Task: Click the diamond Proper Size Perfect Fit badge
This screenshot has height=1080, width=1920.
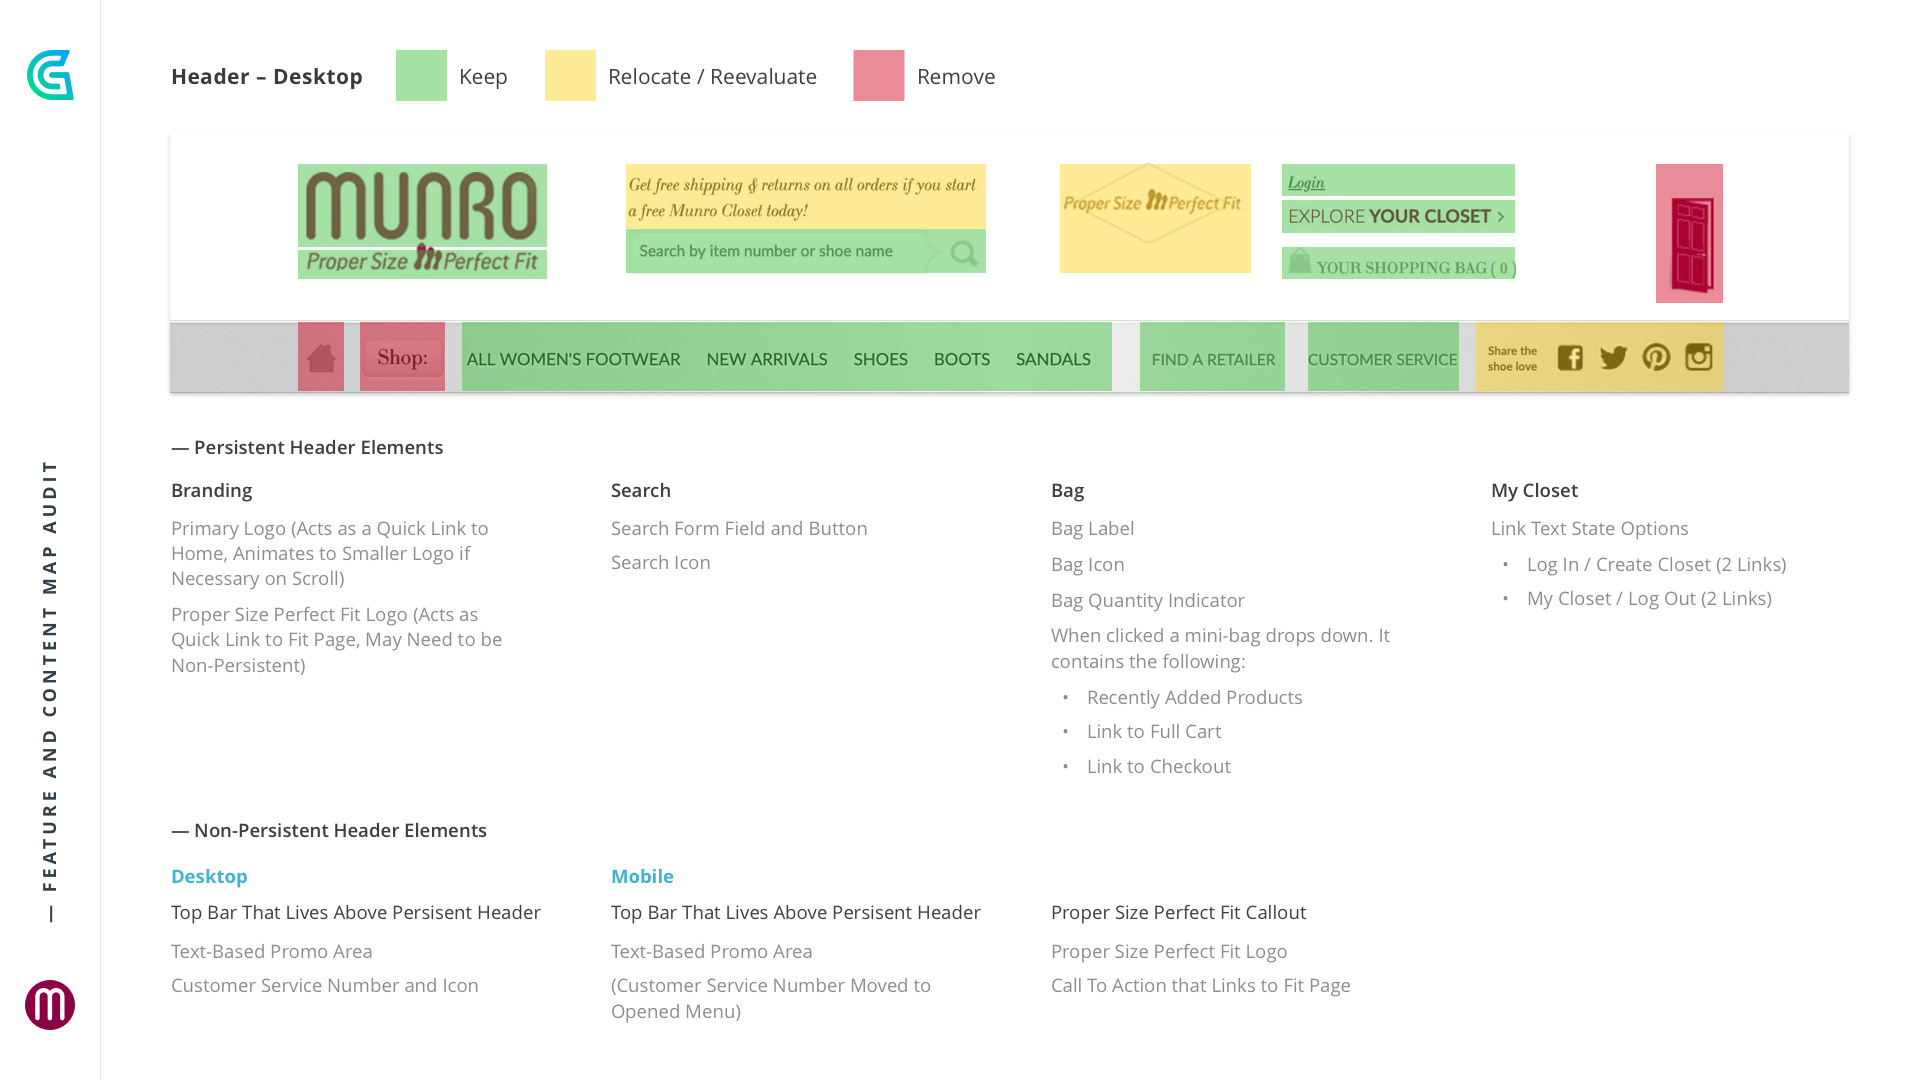Action: coord(1152,203)
